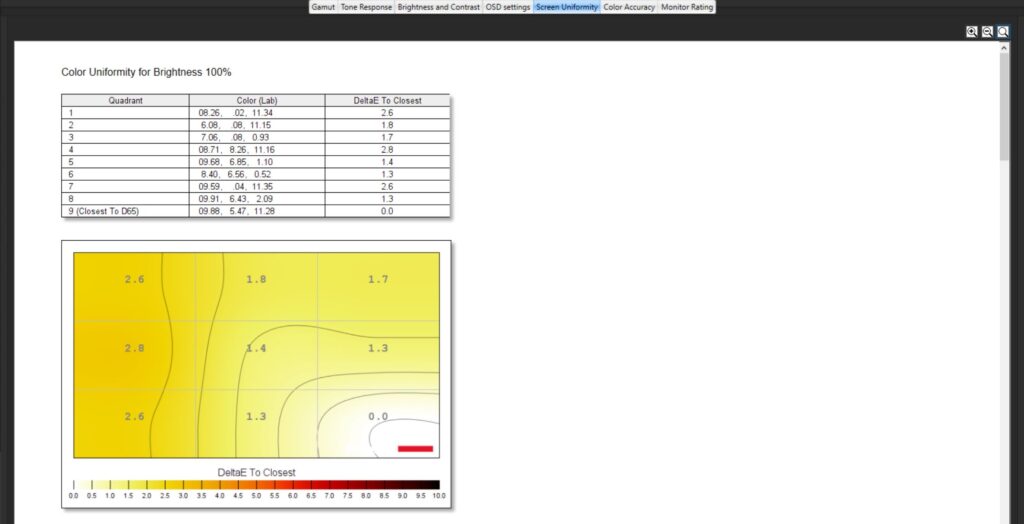Viewport: 1024px width, 524px height.
Task: Go to the OSD settings tab
Action: pyautogui.click(x=508, y=7)
